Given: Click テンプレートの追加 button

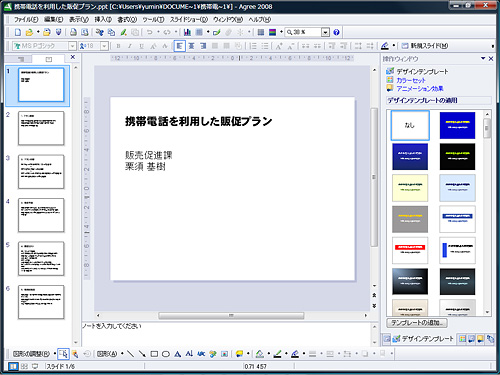Looking at the screenshot, I should pyautogui.click(x=417, y=323).
